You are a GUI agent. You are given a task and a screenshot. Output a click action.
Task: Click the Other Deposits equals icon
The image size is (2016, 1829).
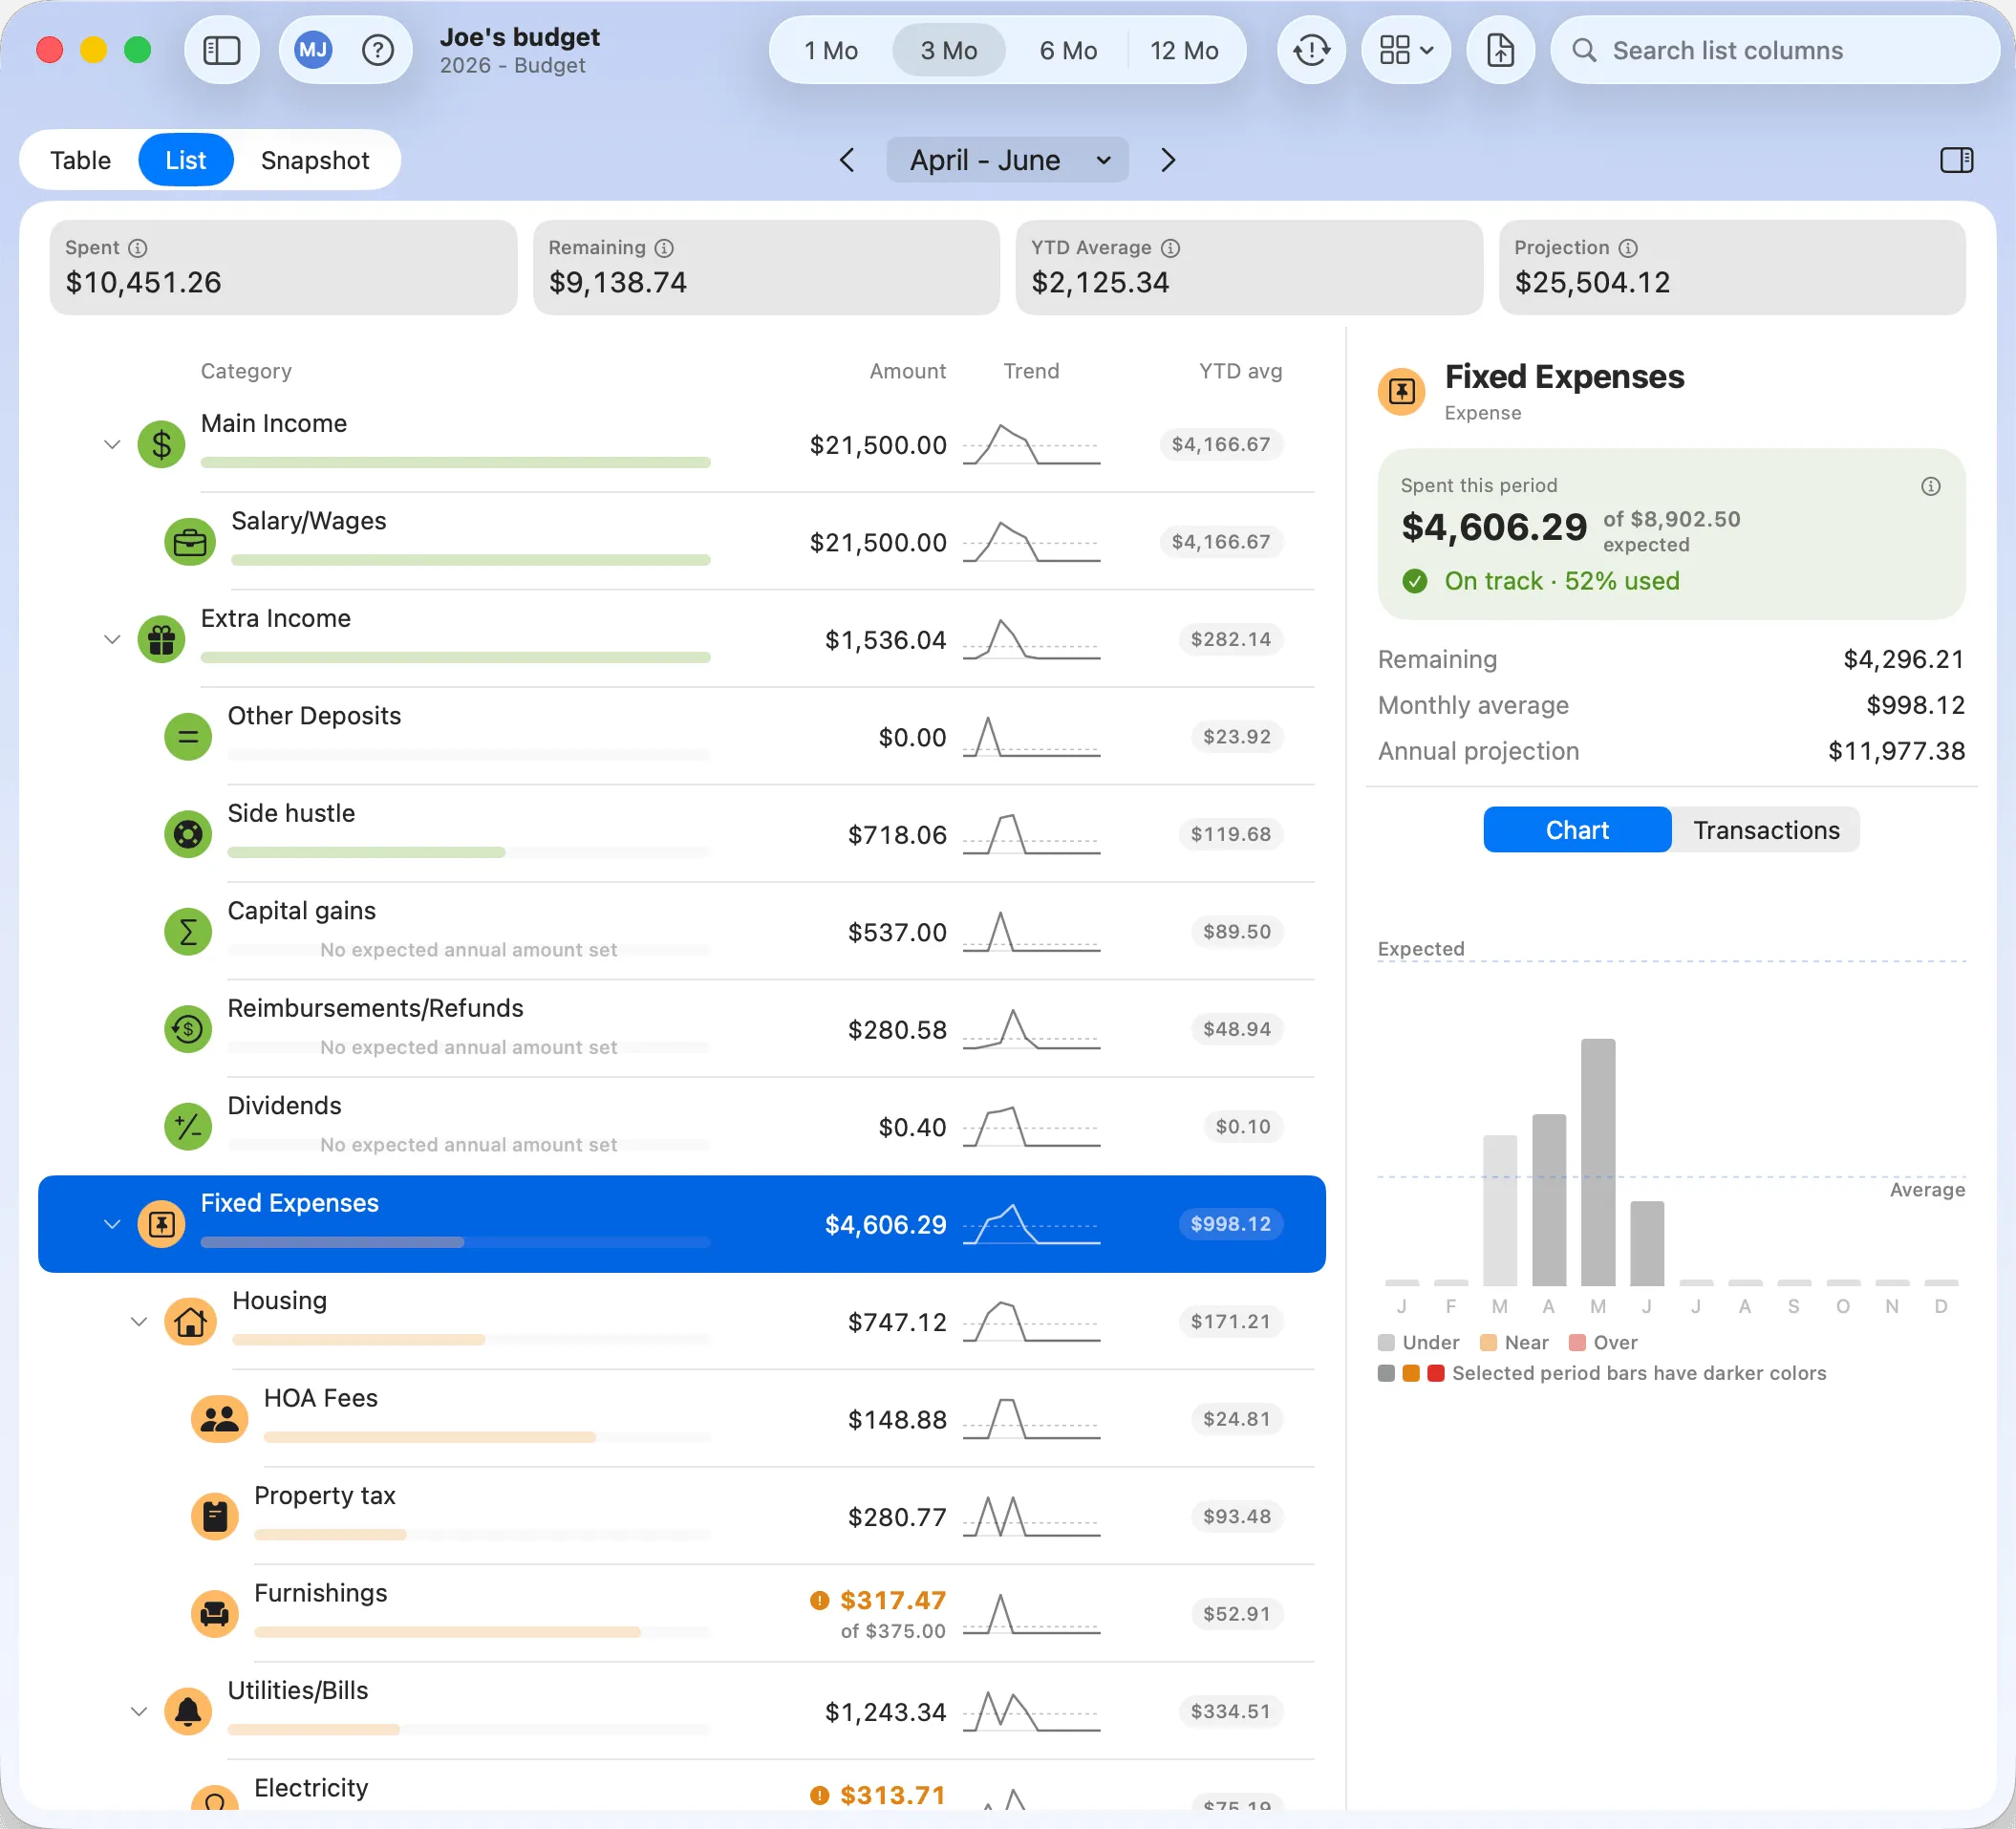(x=187, y=737)
